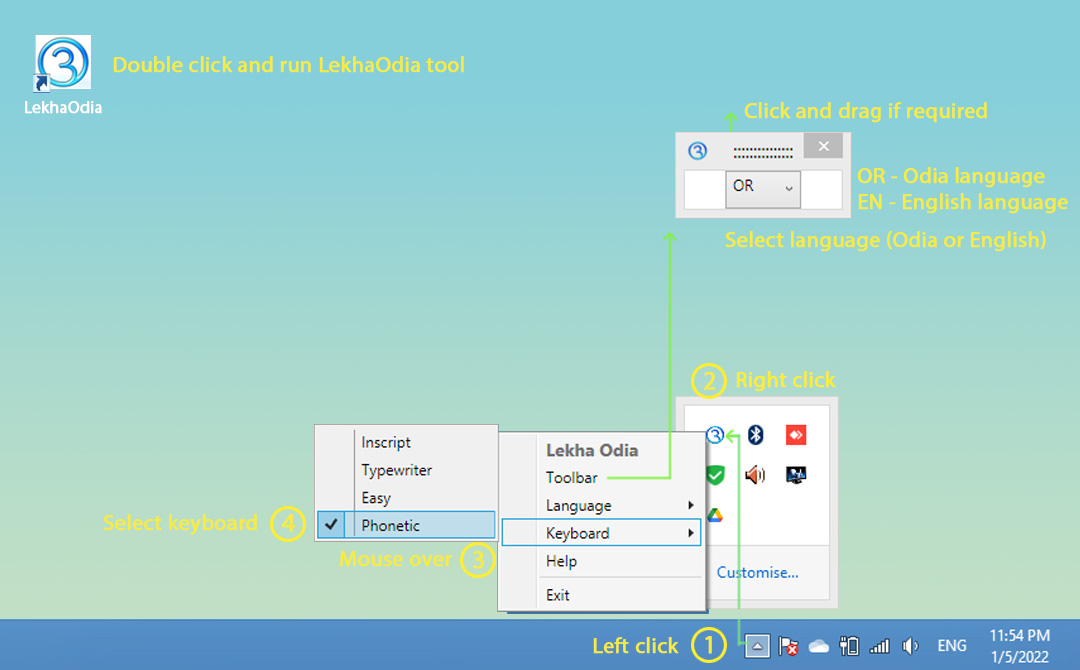Click the OneDrive cloud icon on the taskbar
Image resolution: width=1080 pixels, height=670 pixels.
point(818,646)
